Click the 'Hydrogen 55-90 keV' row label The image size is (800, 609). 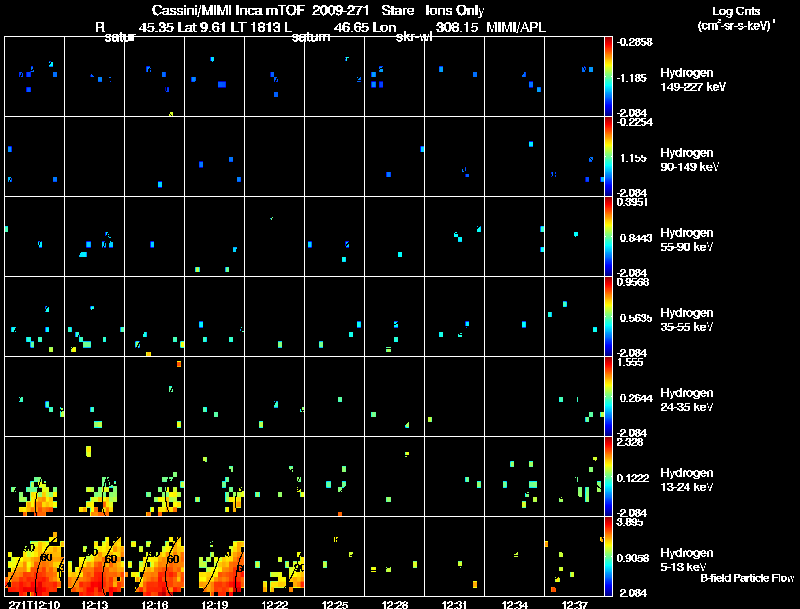tap(686, 240)
